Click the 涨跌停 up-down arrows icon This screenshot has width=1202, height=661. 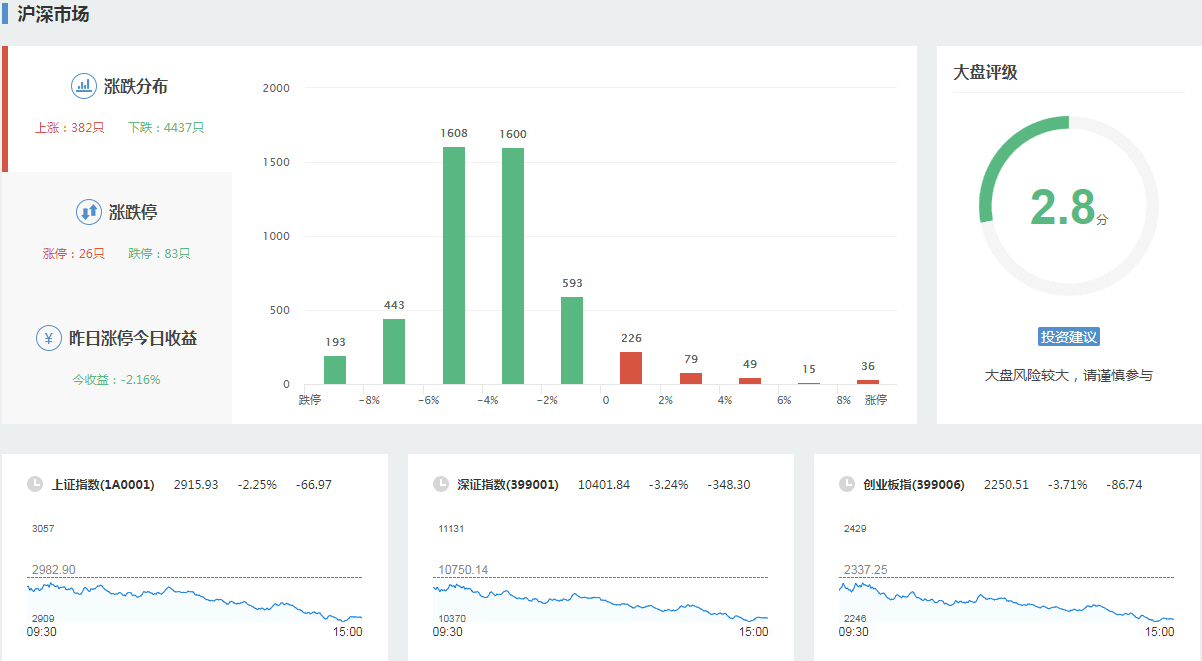(x=89, y=212)
